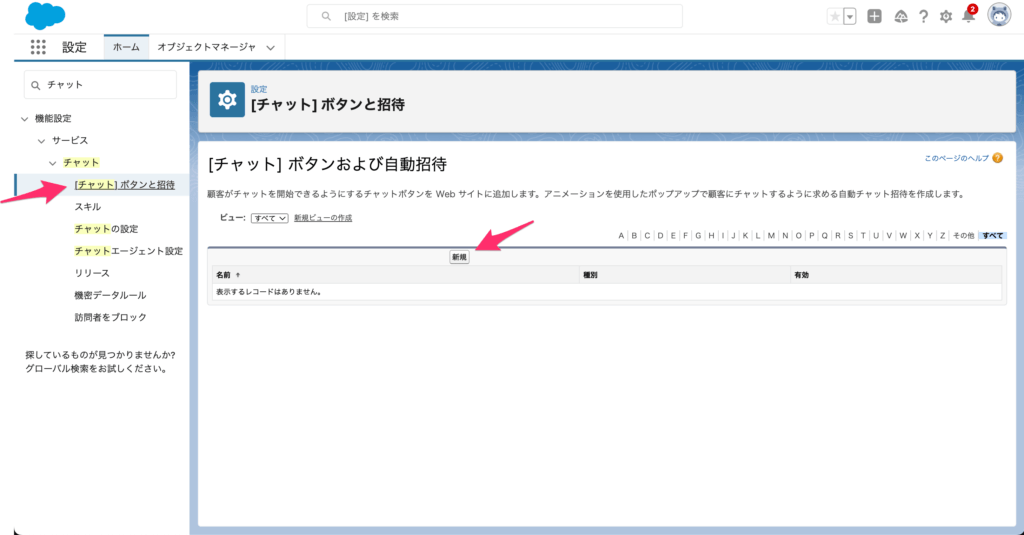Click the 設定 breadcrumb link

[x=259, y=89]
